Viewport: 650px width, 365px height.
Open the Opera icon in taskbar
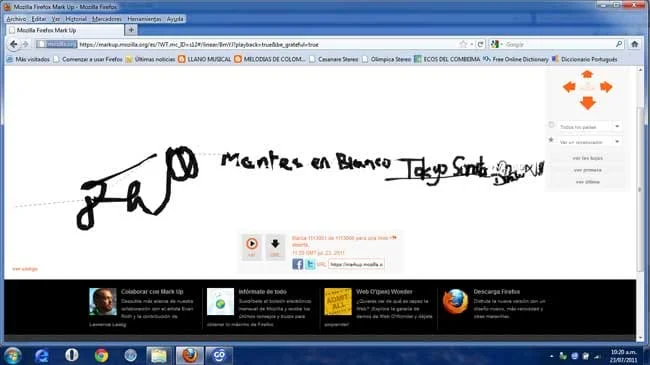71,355
